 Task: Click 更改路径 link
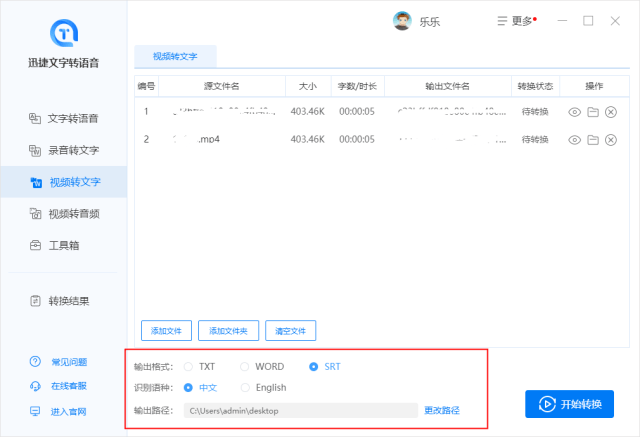pyautogui.click(x=442, y=410)
